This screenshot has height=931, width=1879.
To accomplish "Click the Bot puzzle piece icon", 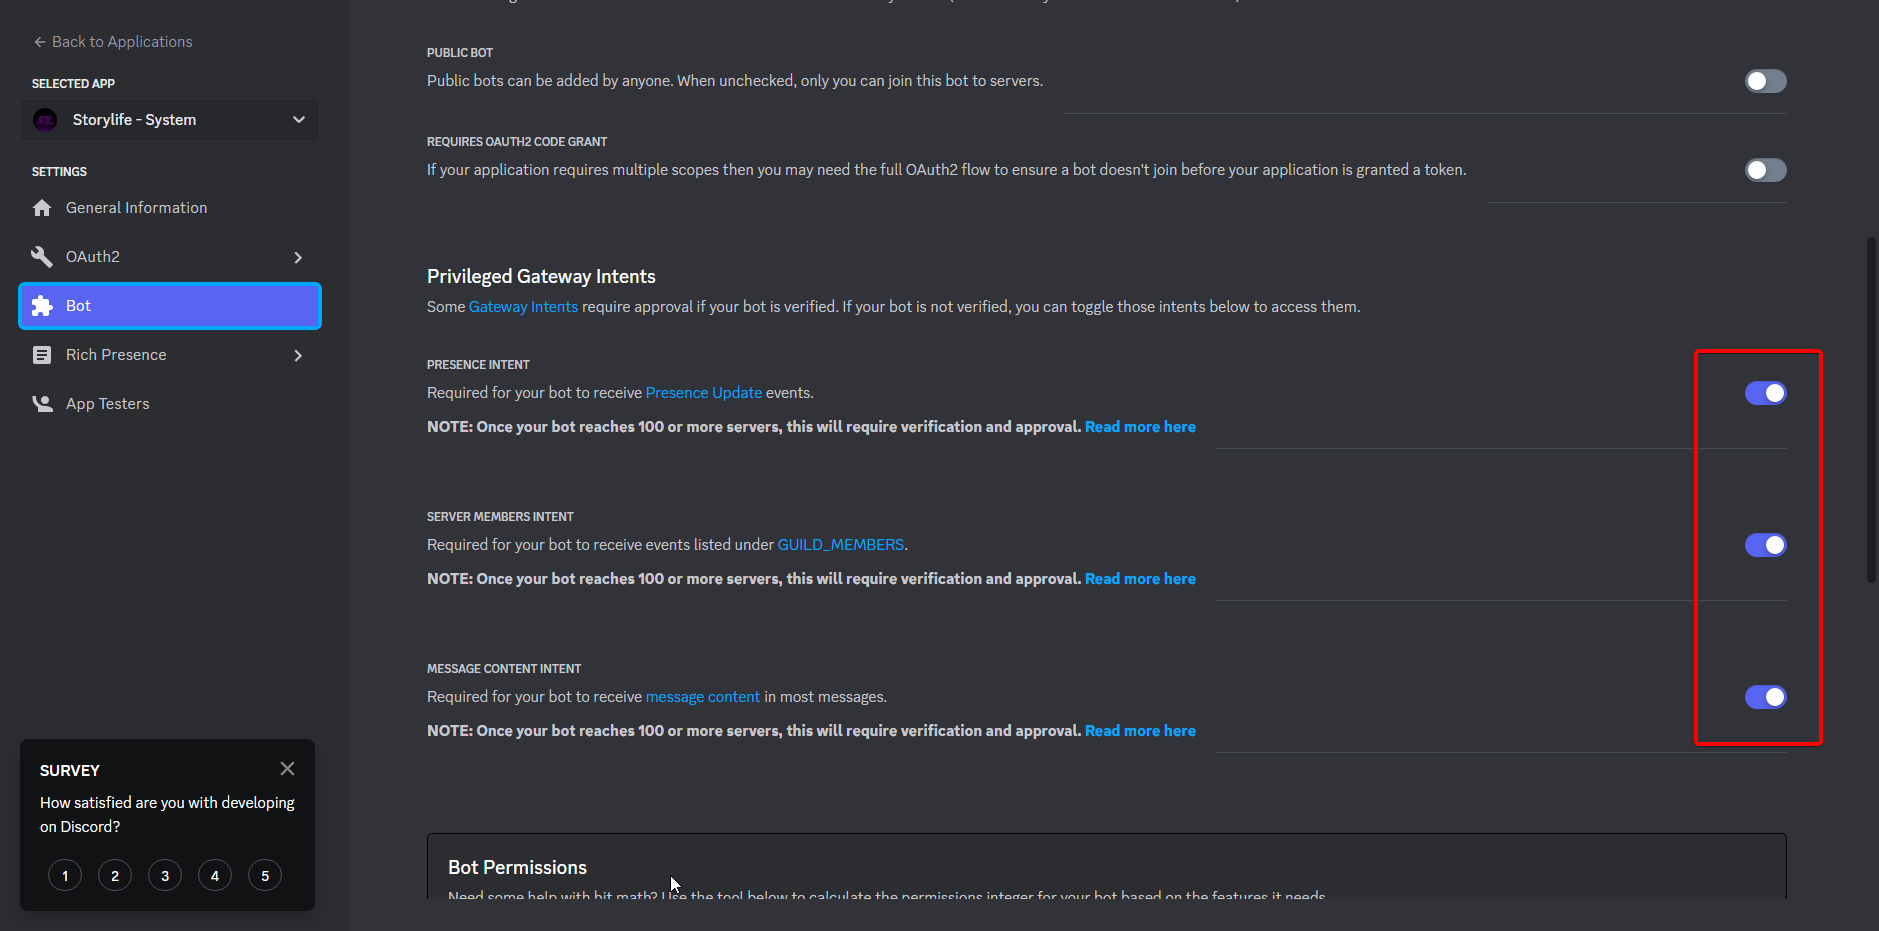I will (x=42, y=306).
